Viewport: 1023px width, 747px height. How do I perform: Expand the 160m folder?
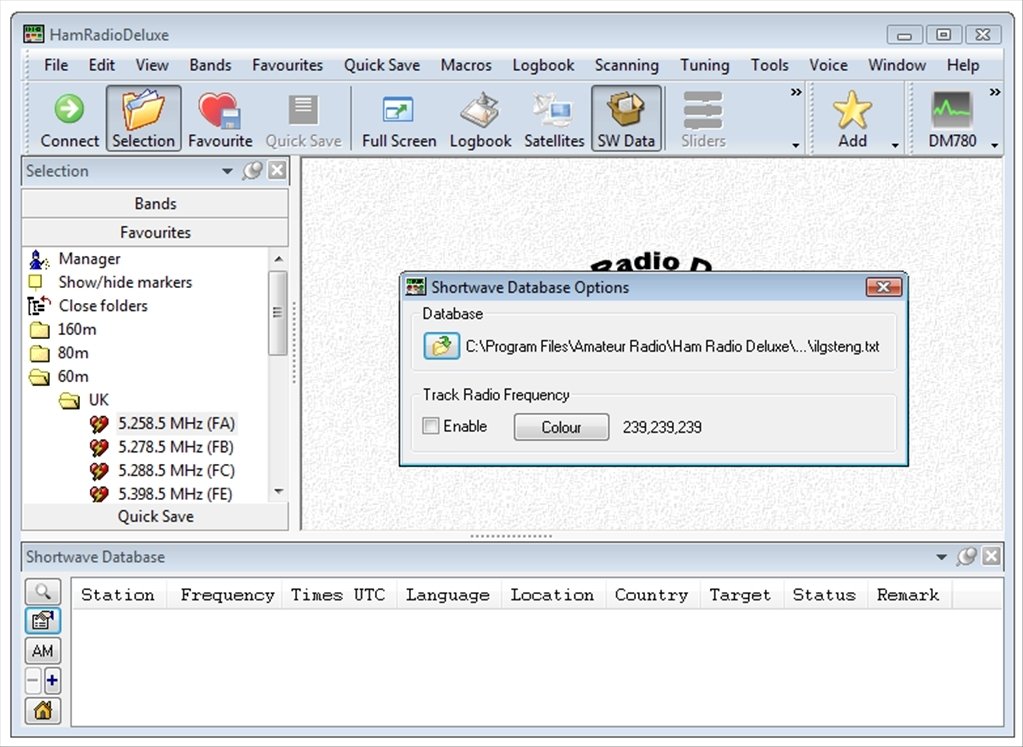click(x=40, y=329)
